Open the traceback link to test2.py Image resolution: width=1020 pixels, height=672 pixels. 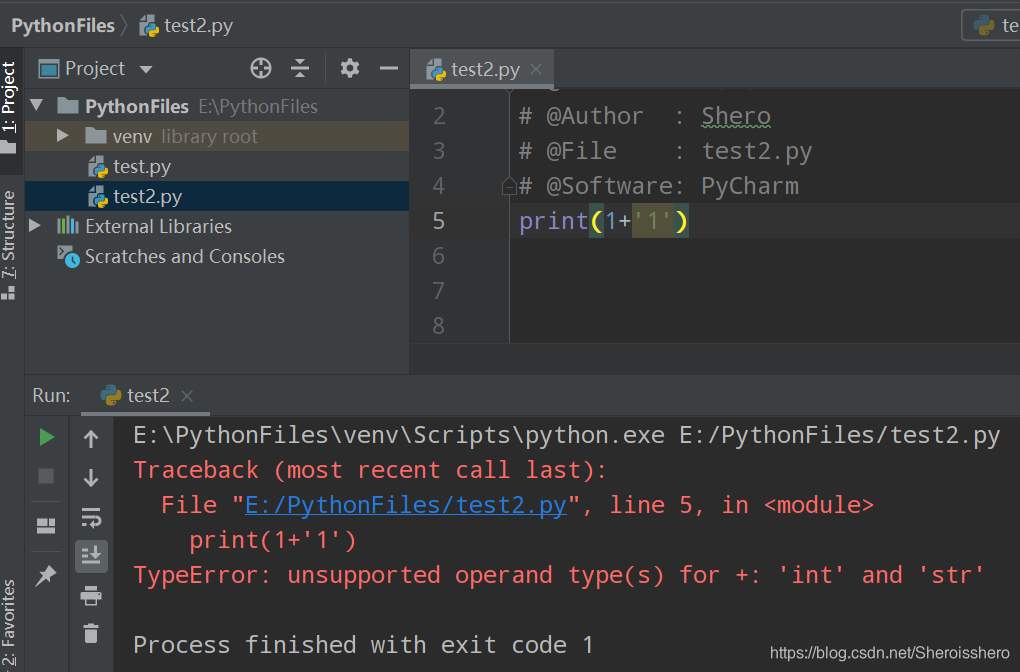click(x=405, y=504)
